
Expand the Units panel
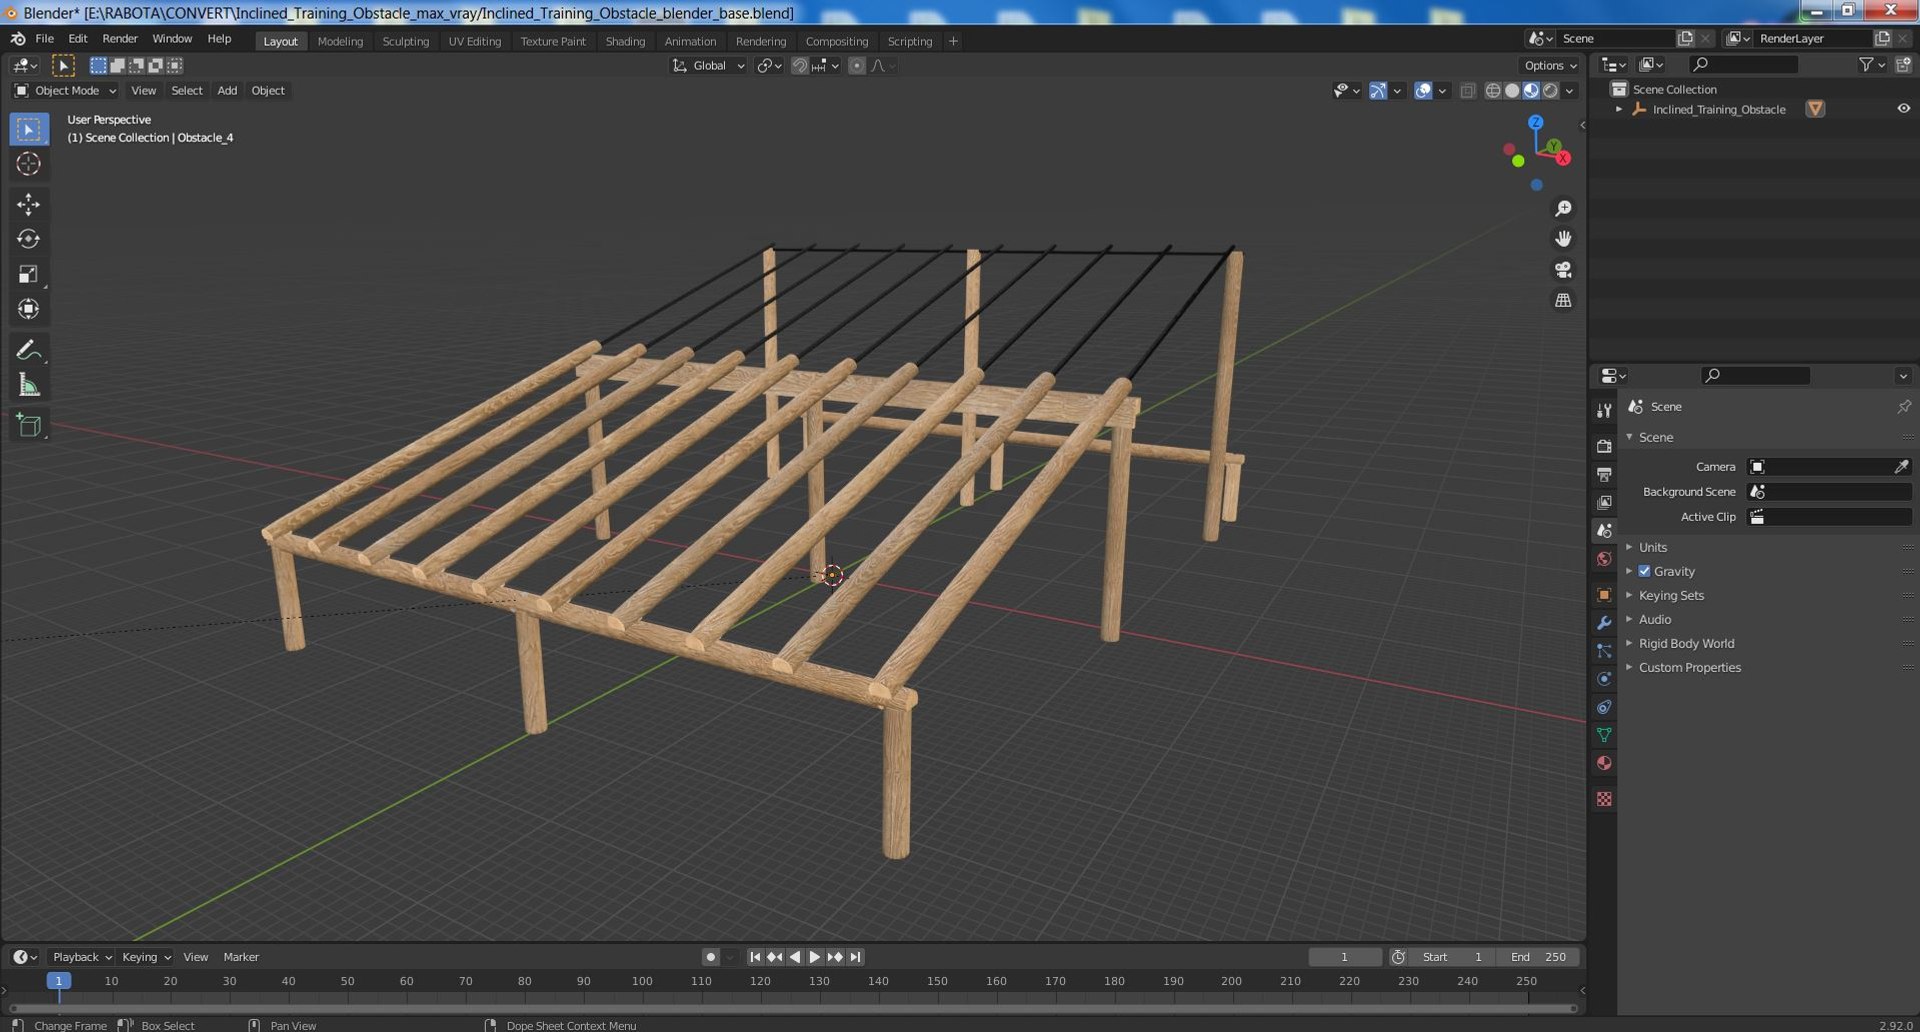[1652, 547]
